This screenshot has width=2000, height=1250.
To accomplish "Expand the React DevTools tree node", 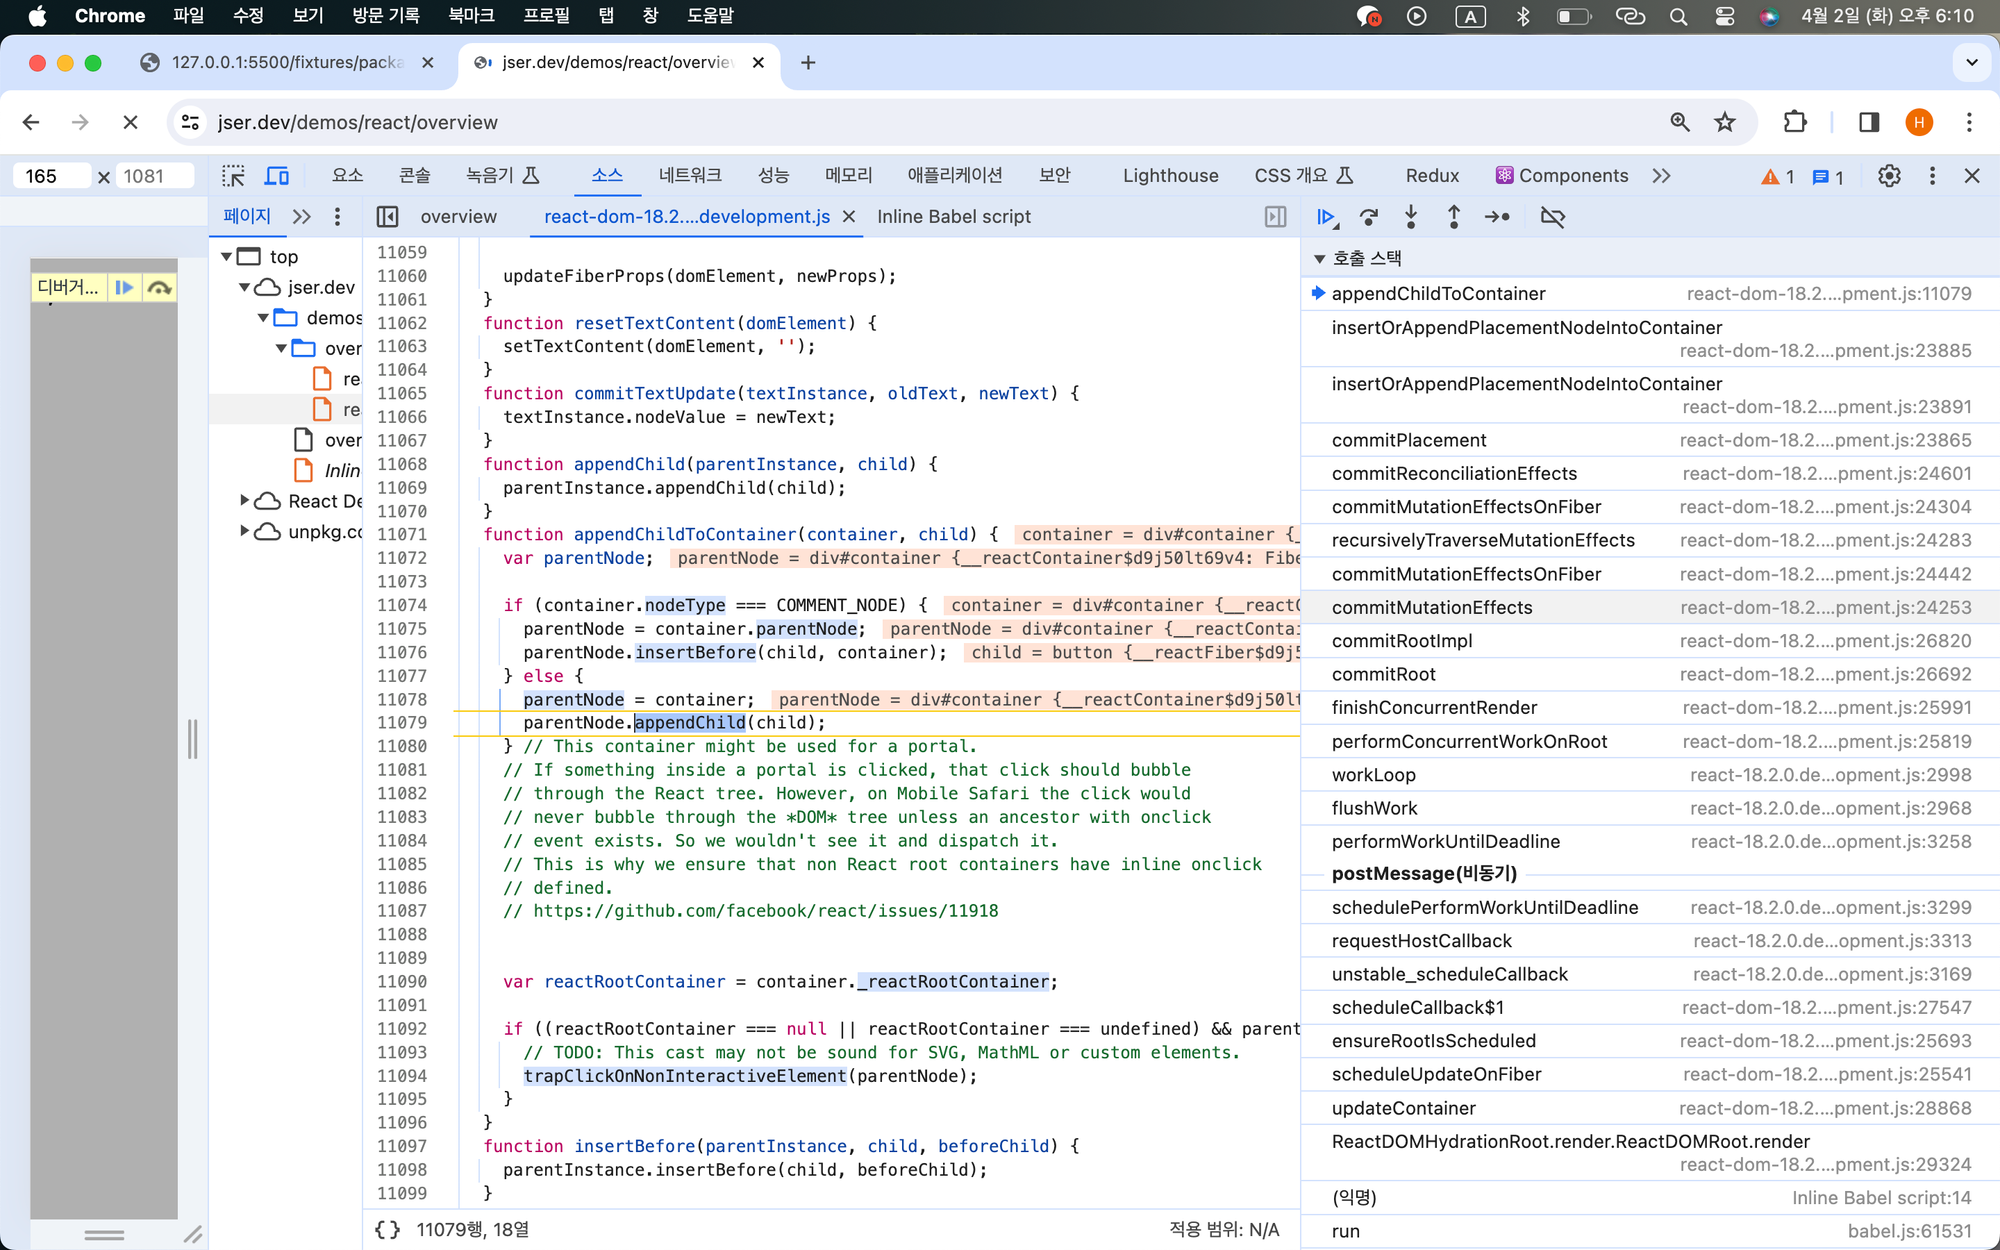I will [x=244, y=500].
